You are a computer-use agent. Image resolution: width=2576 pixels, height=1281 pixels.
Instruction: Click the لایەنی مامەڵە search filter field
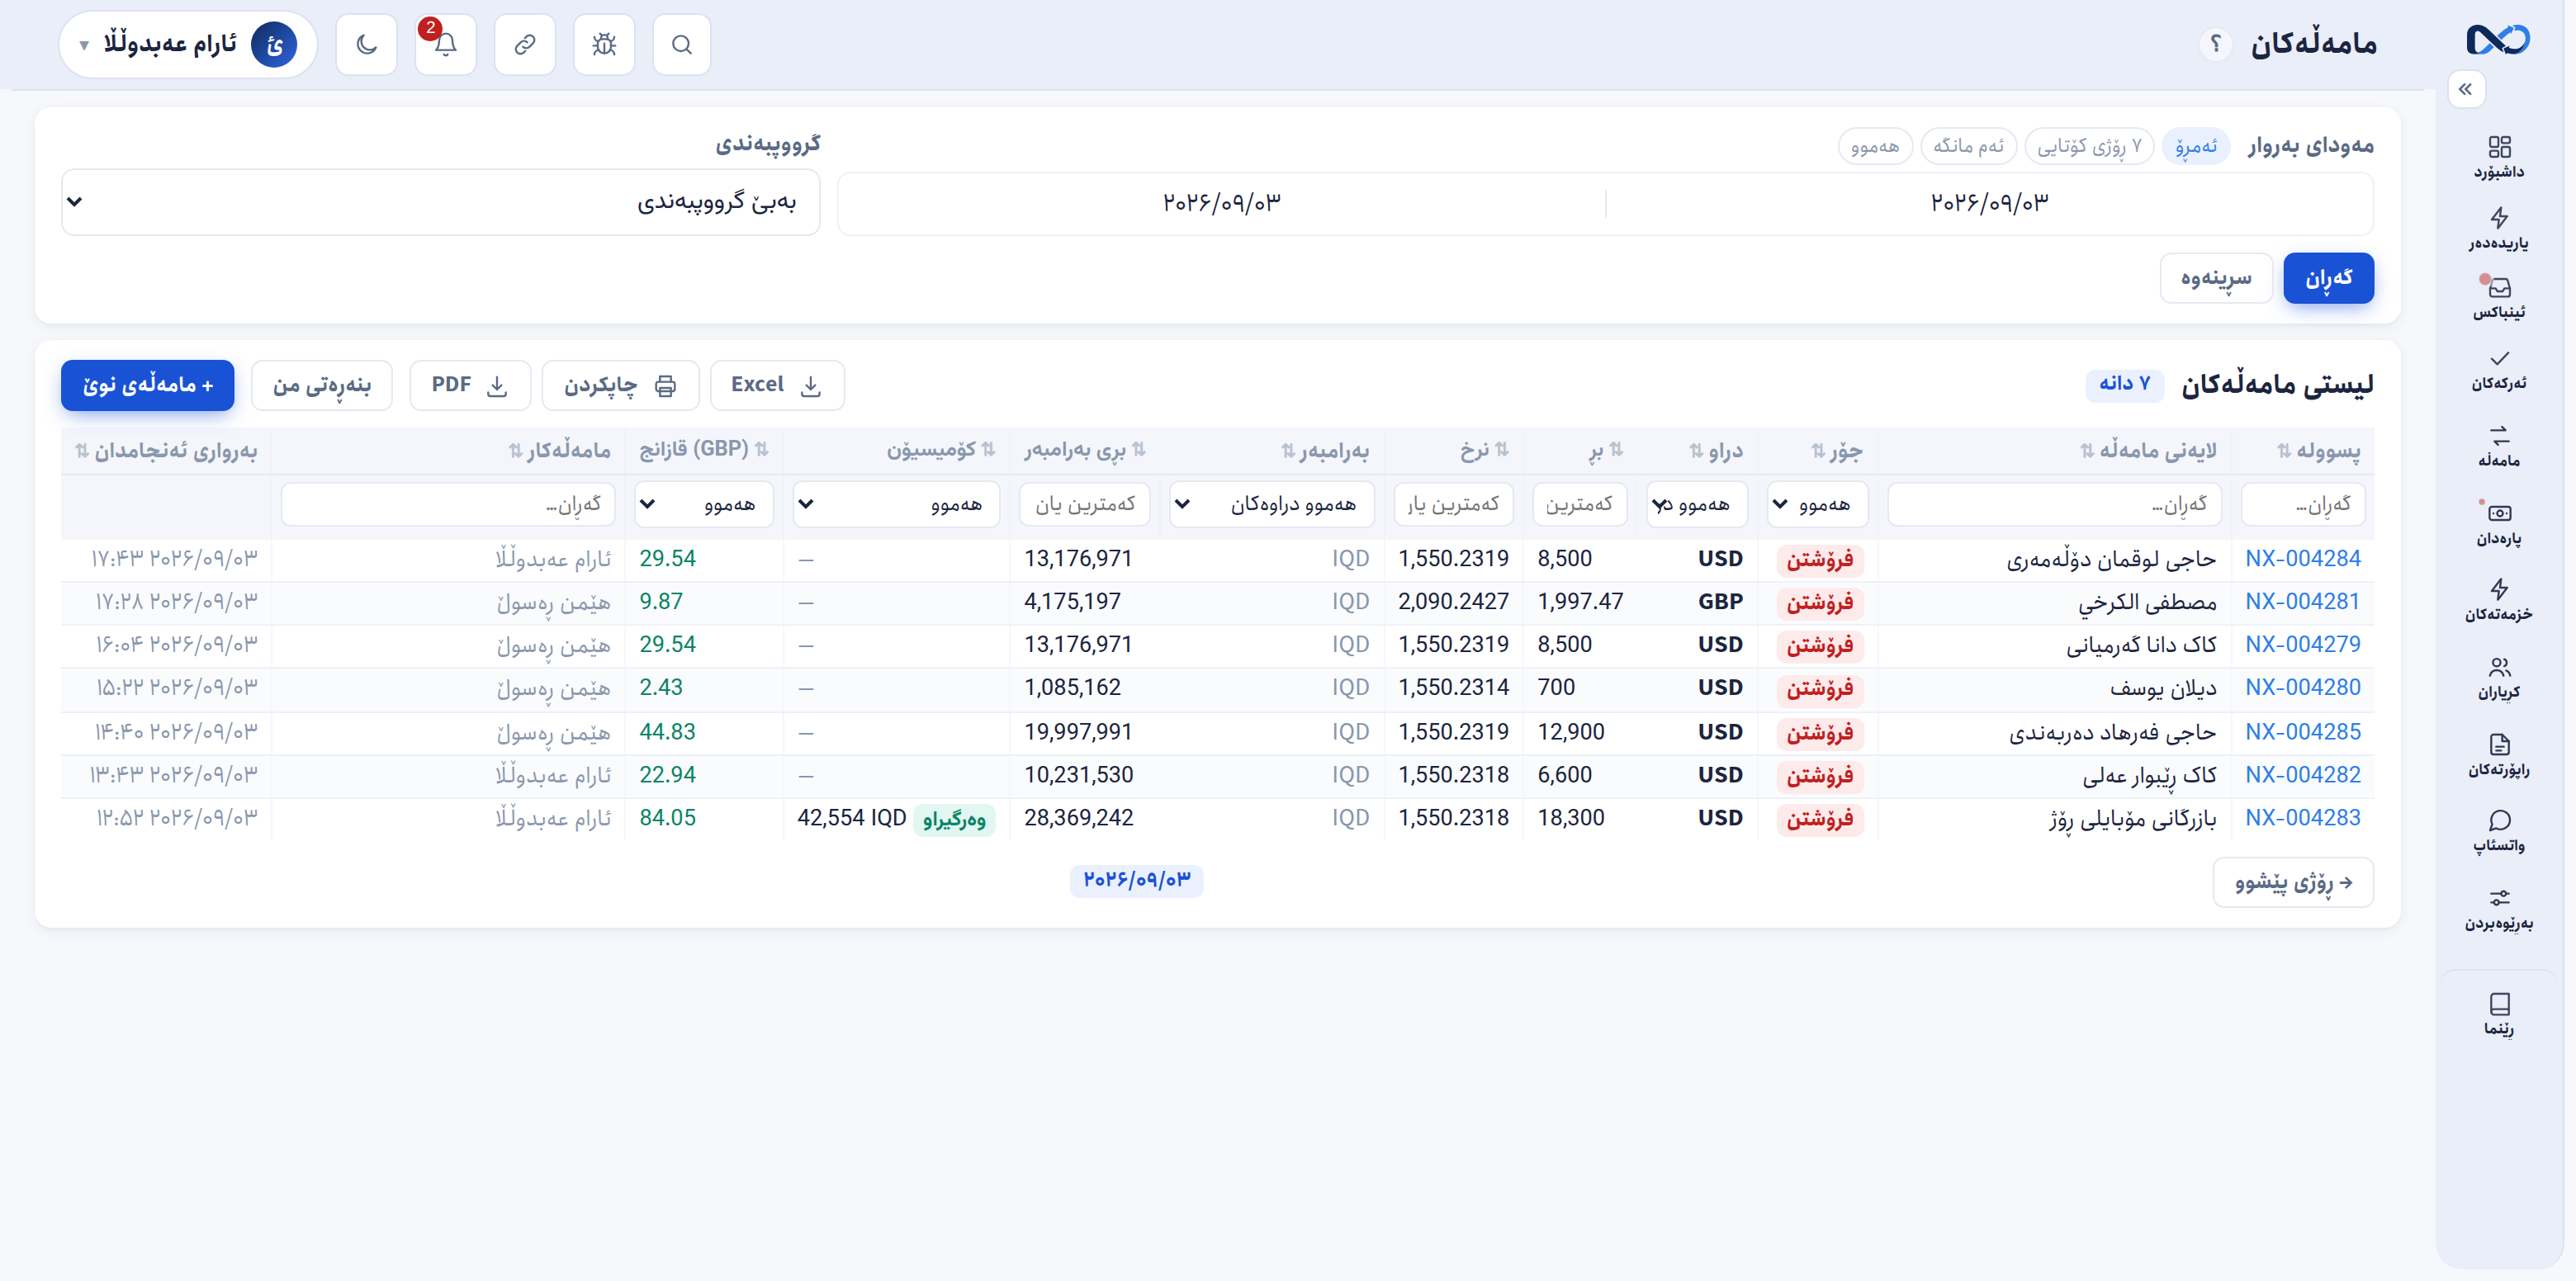pyautogui.click(x=2054, y=504)
